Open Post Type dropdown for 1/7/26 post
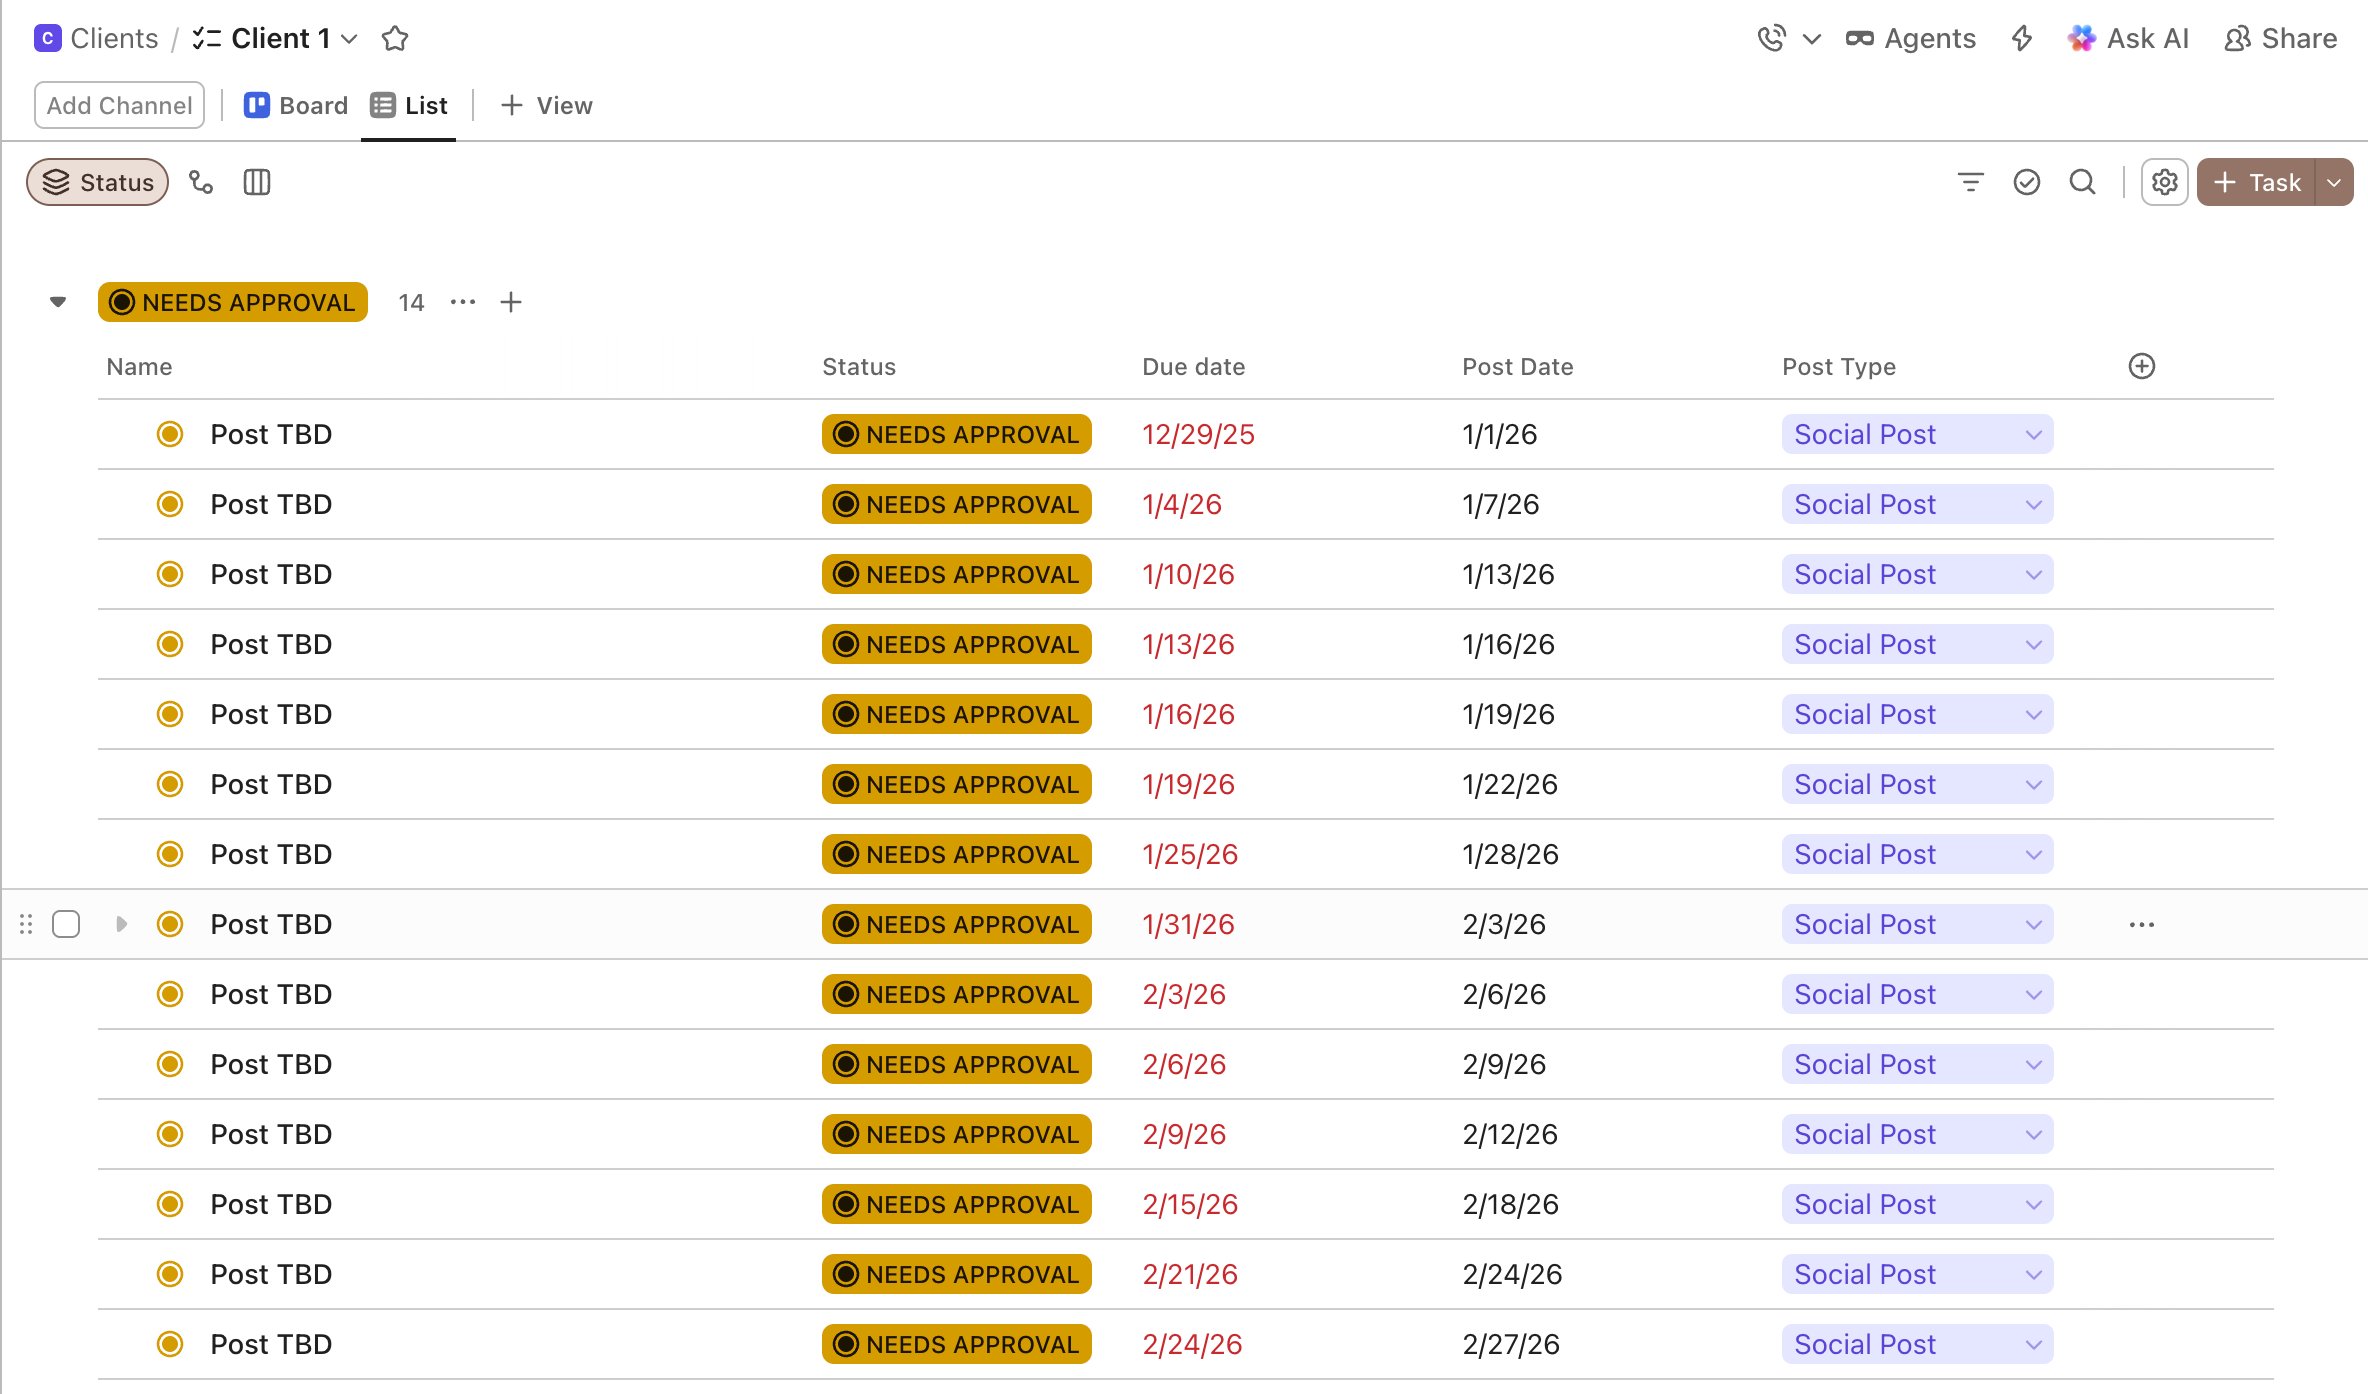The image size is (2368, 1394). point(1917,504)
